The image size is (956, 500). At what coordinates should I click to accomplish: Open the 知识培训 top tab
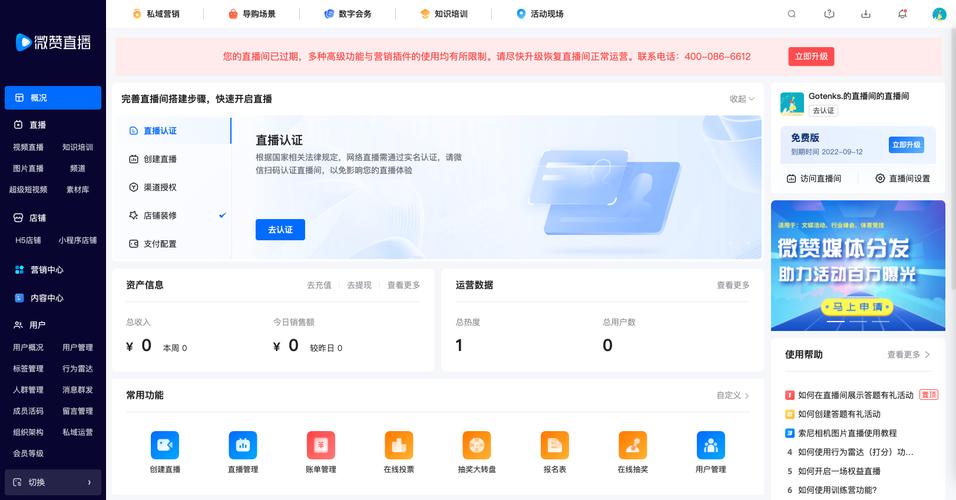(444, 13)
